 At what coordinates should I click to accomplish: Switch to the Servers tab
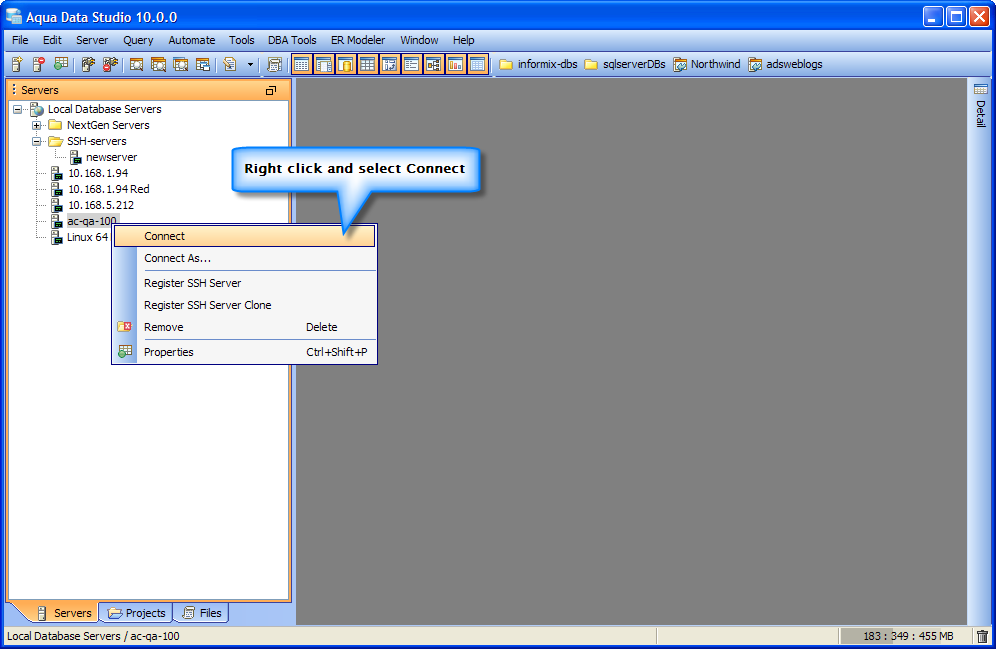click(65, 613)
